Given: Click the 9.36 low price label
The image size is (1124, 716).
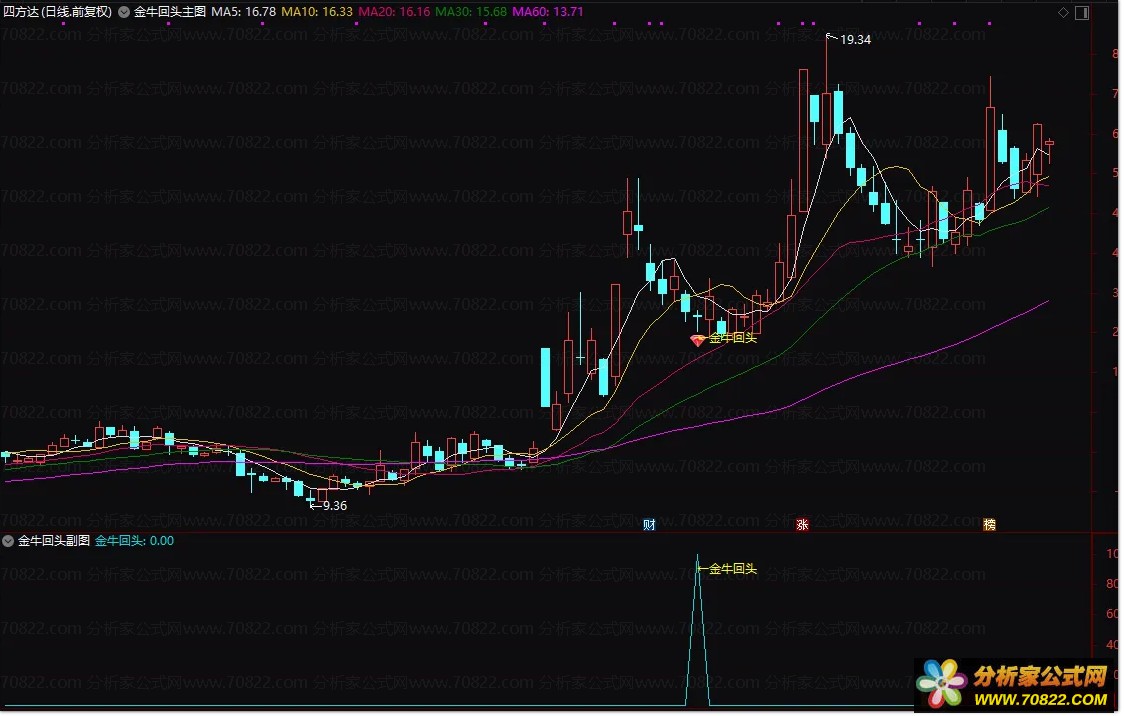Looking at the screenshot, I should point(335,506).
